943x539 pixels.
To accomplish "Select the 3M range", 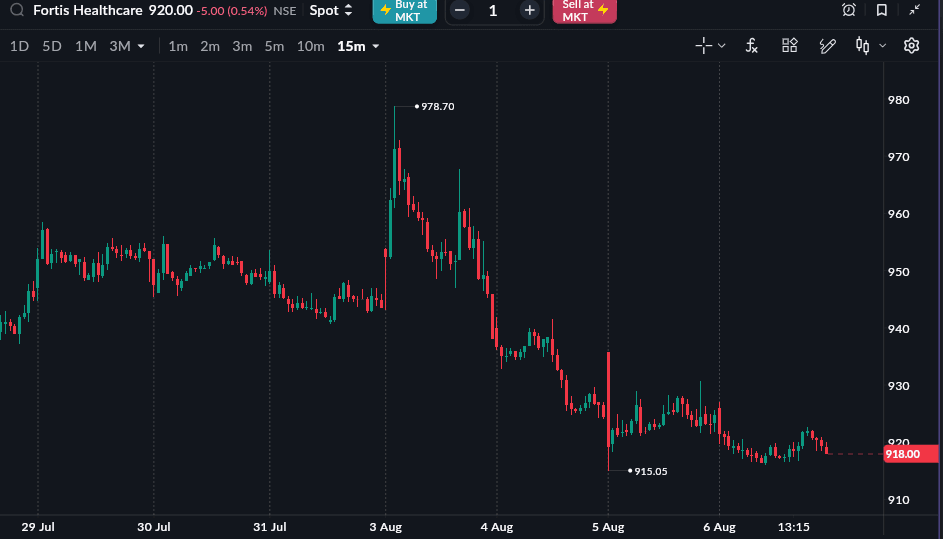I will pos(120,46).
